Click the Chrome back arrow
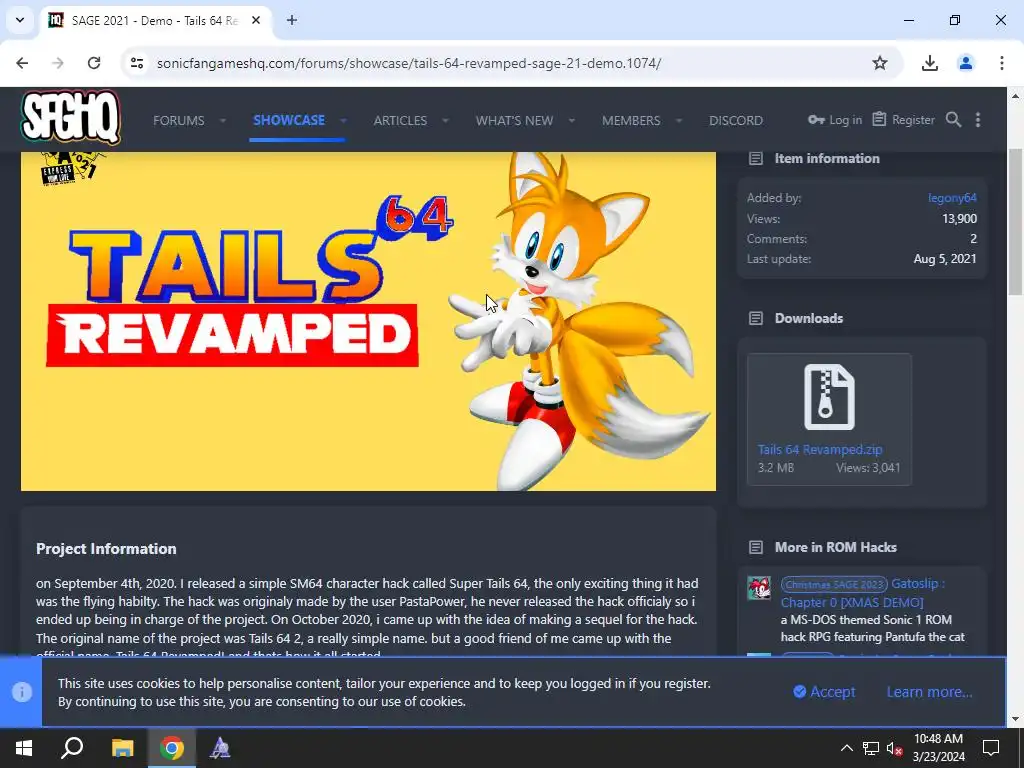 22,63
